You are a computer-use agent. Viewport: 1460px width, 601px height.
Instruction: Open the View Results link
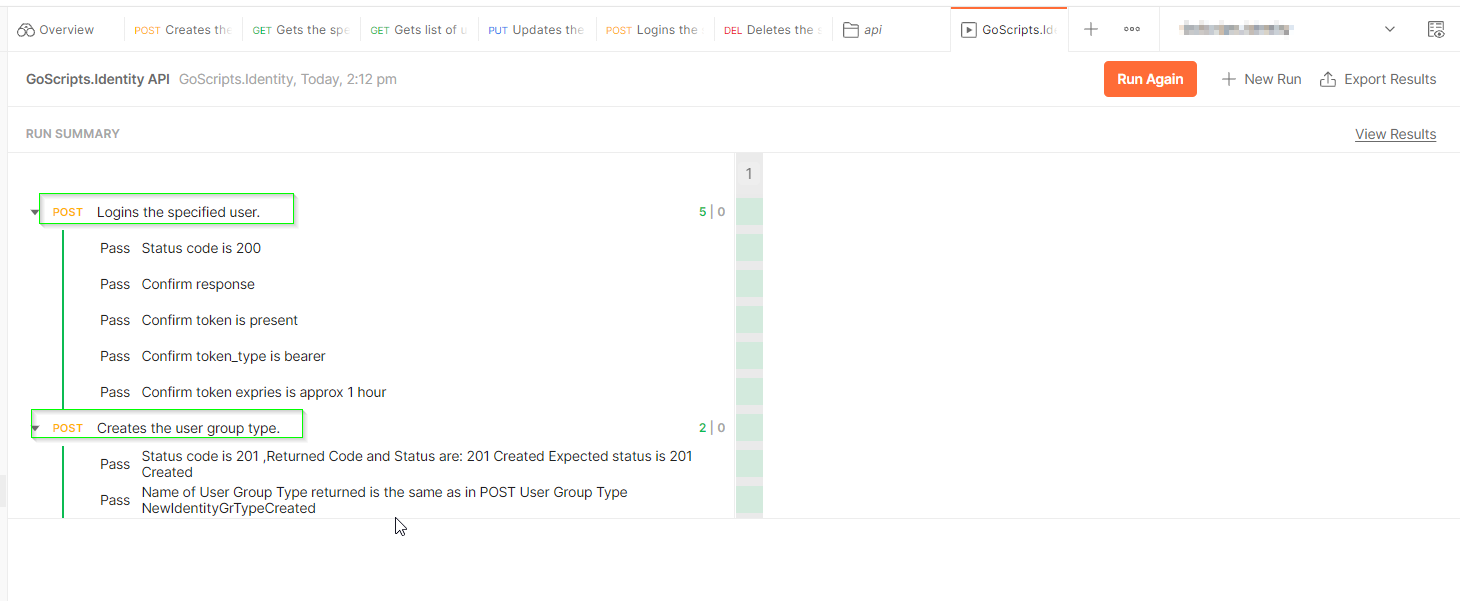point(1395,134)
